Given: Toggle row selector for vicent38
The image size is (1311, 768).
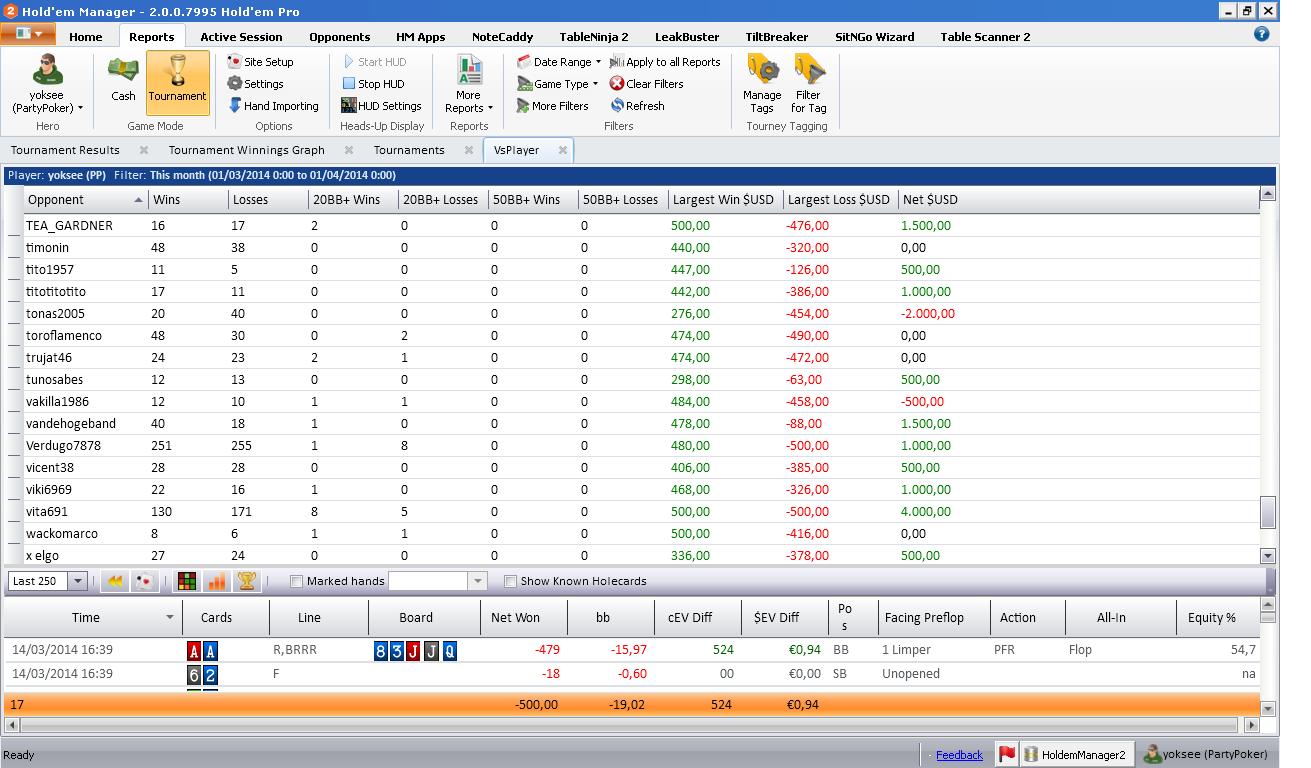Looking at the screenshot, I should point(14,468).
